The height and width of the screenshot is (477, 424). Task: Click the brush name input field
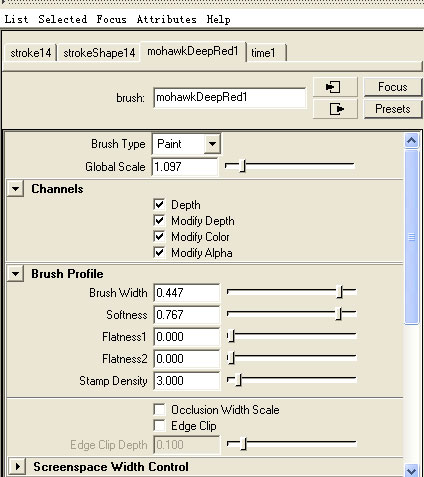[229, 97]
